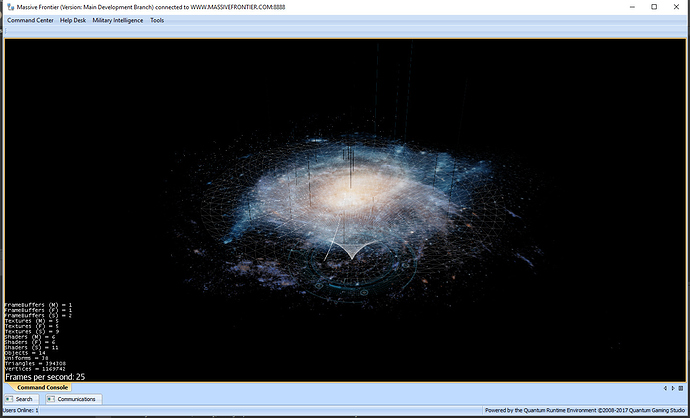The image size is (690, 418).
Task: Open the Military Intelligence menu
Action: pyautogui.click(x=117, y=20)
